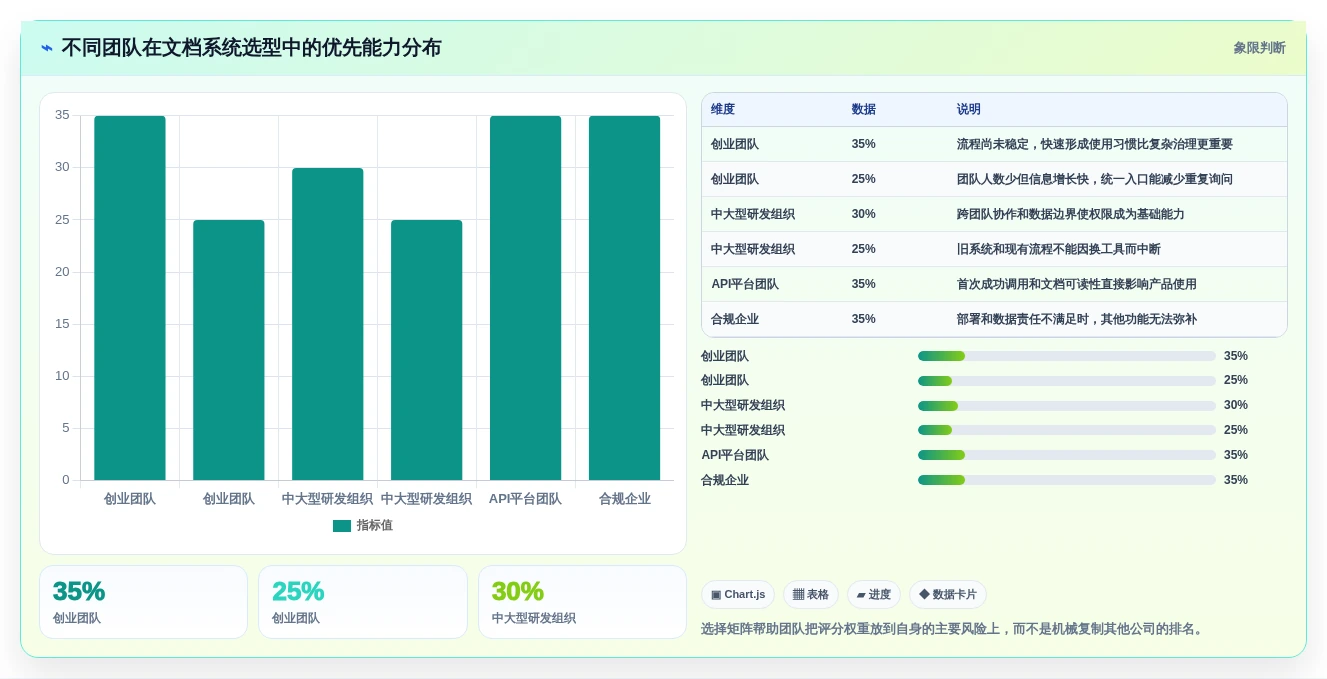Click the teal legend swatch for 指标值
Image resolution: width=1327 pixels, height=679 pixels.
pyautogui.click(x=342, y=526)
